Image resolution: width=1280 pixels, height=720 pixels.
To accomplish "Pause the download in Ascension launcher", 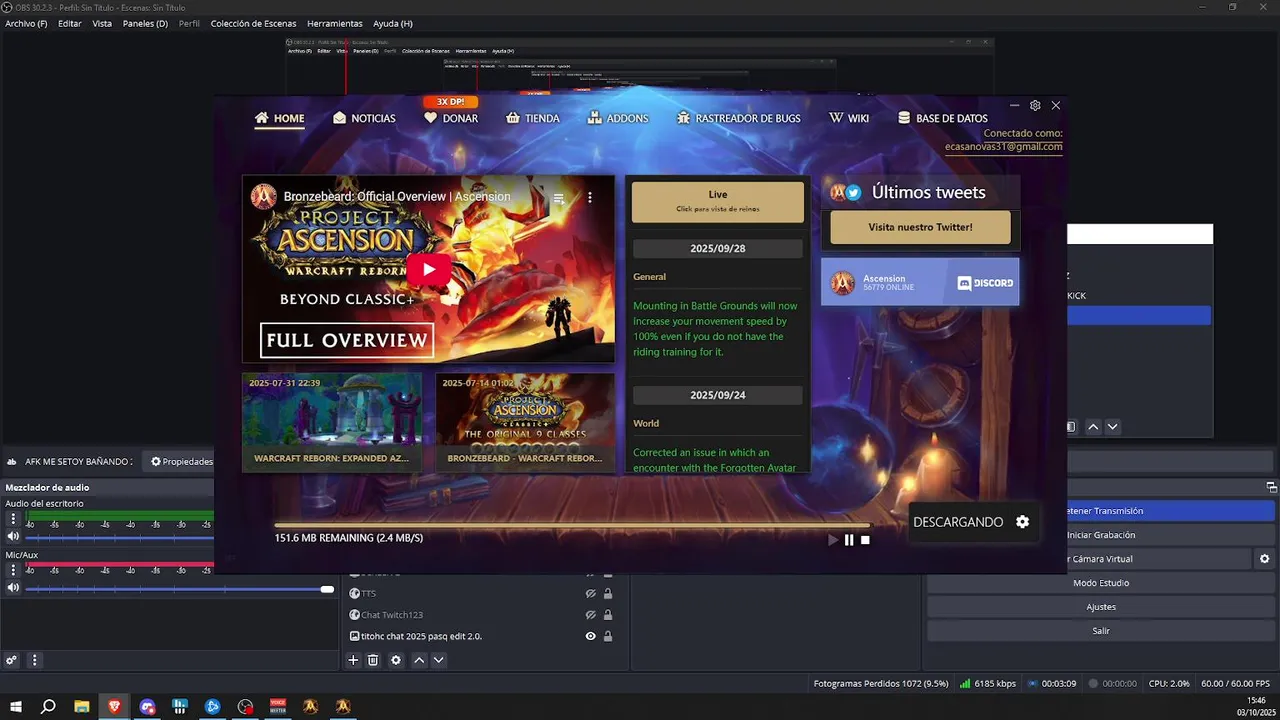I will (849, 540).
